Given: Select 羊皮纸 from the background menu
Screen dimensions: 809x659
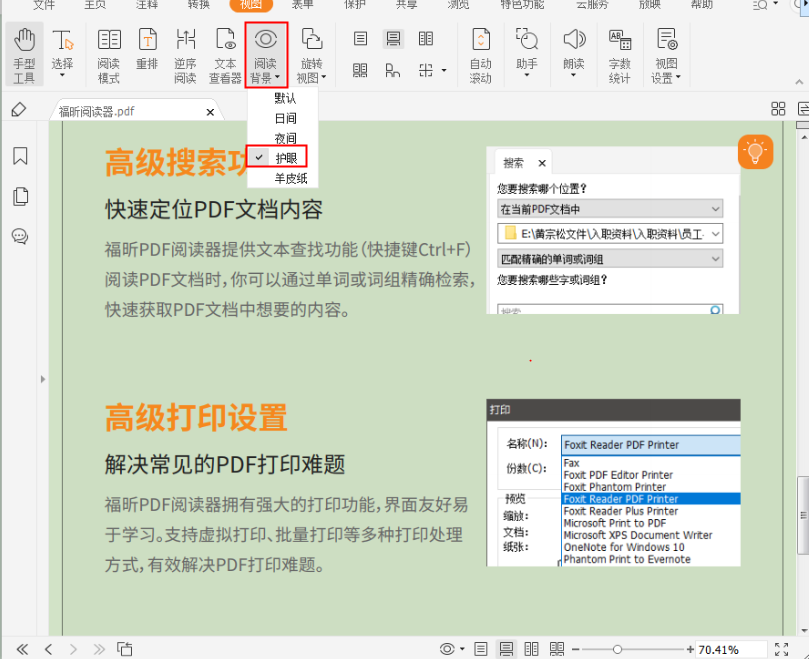Looking at the screenshot, I should pos(284,177).
